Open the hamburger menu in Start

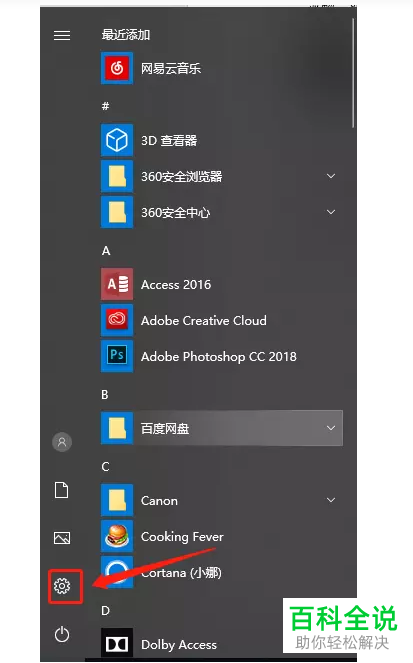pyautogui.click(x=62, y=36)
